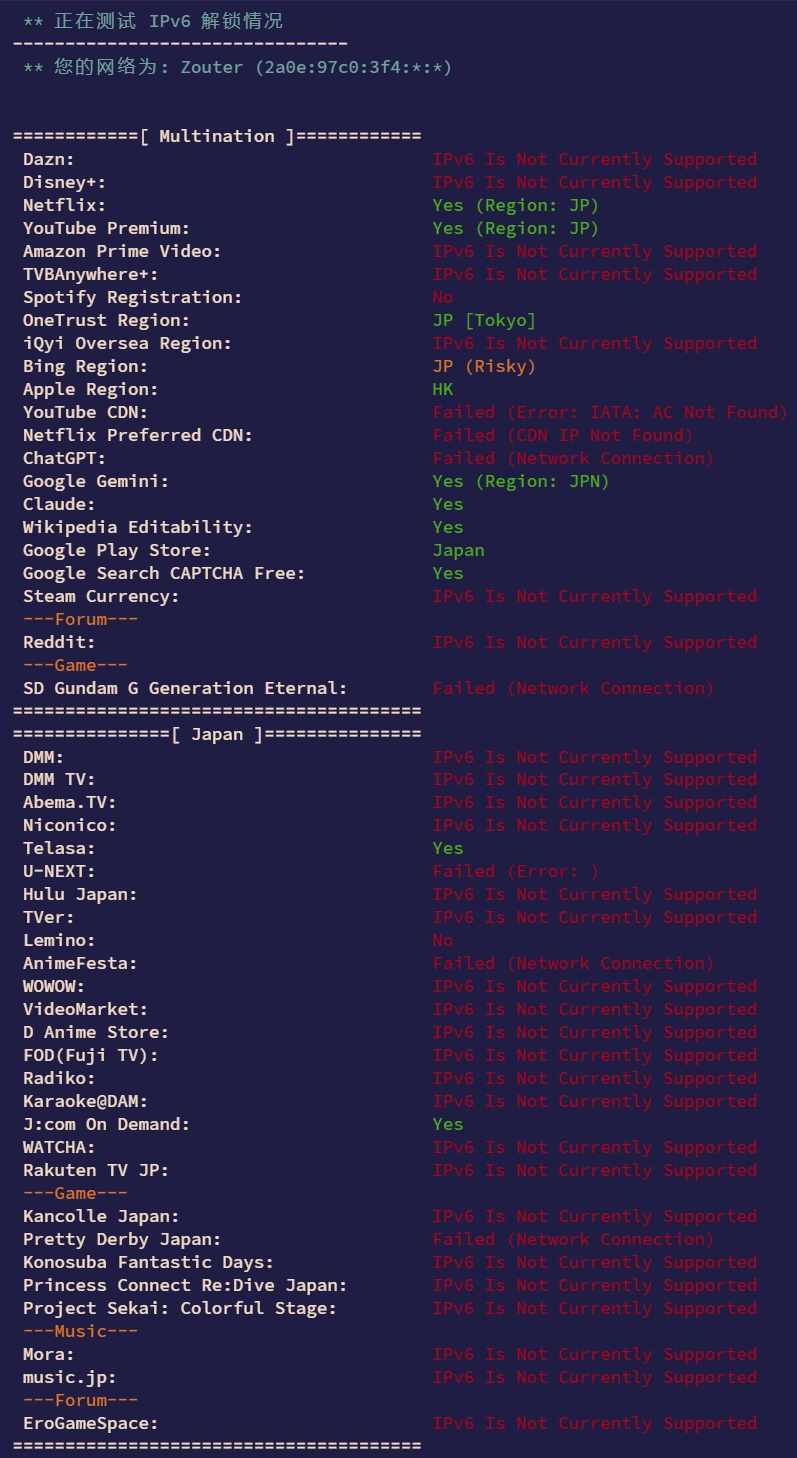Click the ChatGPT failed network connection text
The width and height of the screenshot is (797, 1458).
[x=573, y=458]
